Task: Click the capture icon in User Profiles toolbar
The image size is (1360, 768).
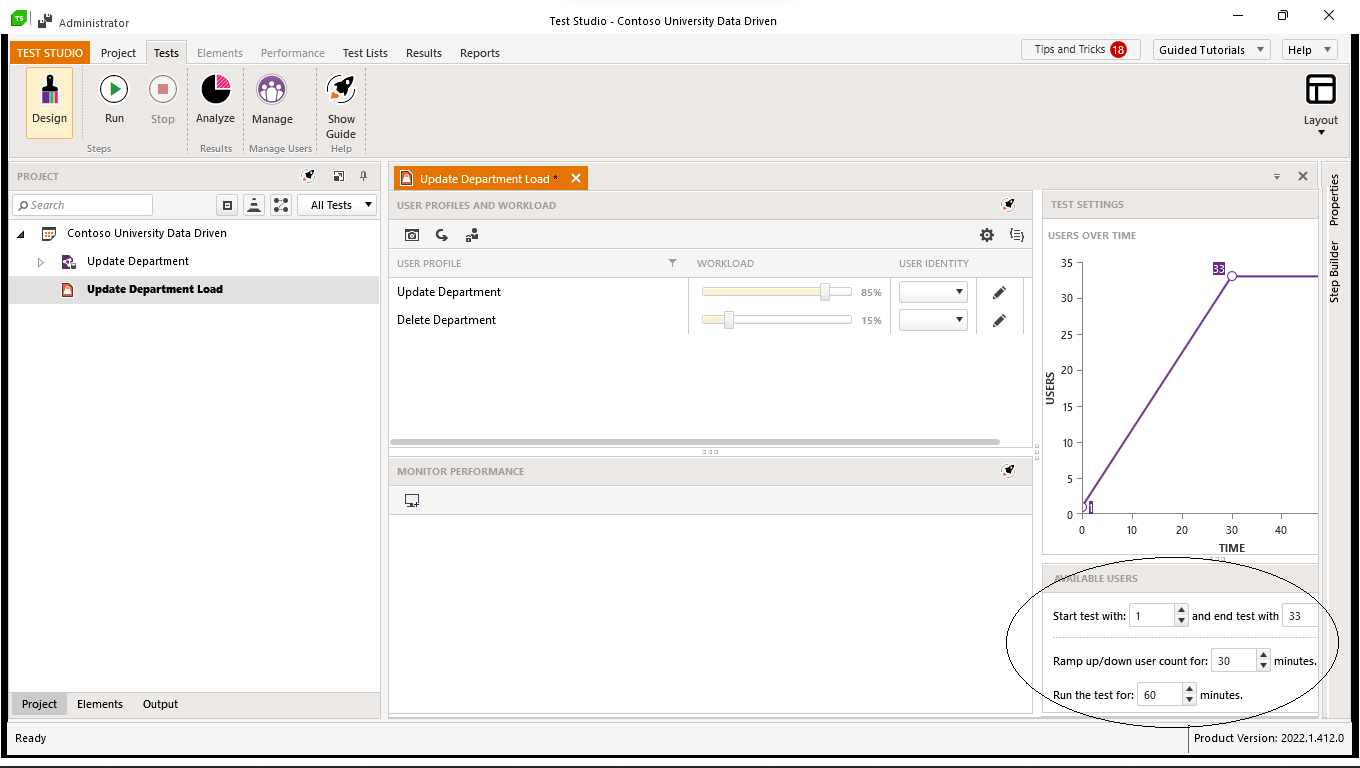Action: point(412,235)
